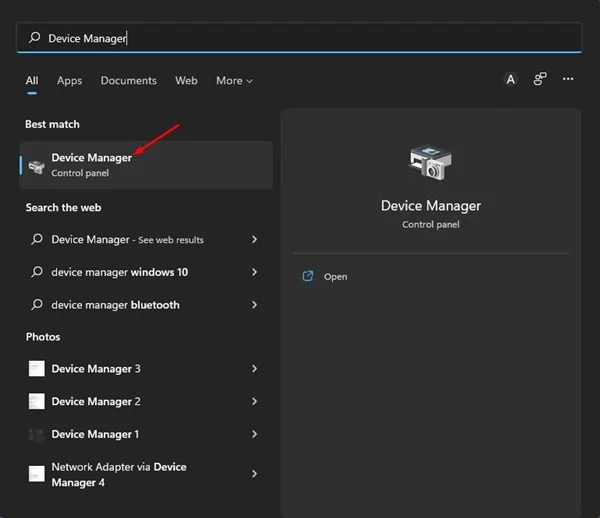Click the Device Manager 2 photo thumbnail

37,402
